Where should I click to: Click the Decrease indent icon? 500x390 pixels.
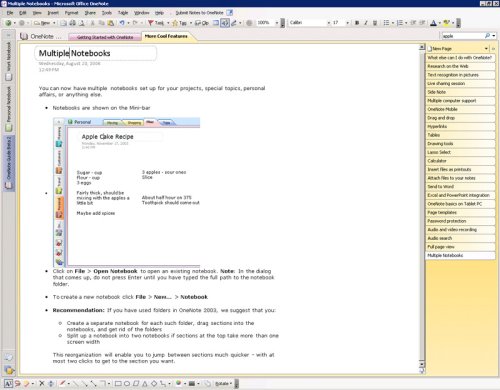tap(413, 23)
